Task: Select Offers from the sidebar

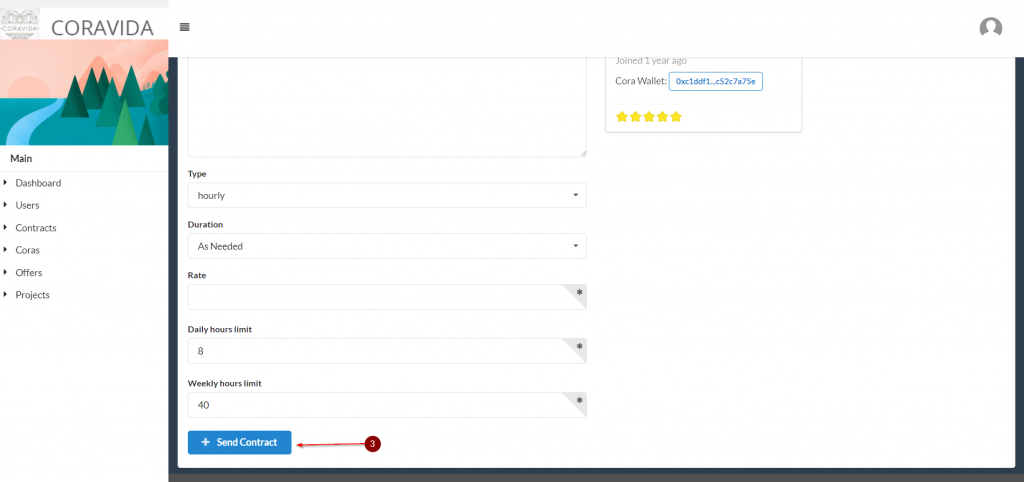Action: pos(29,272)
